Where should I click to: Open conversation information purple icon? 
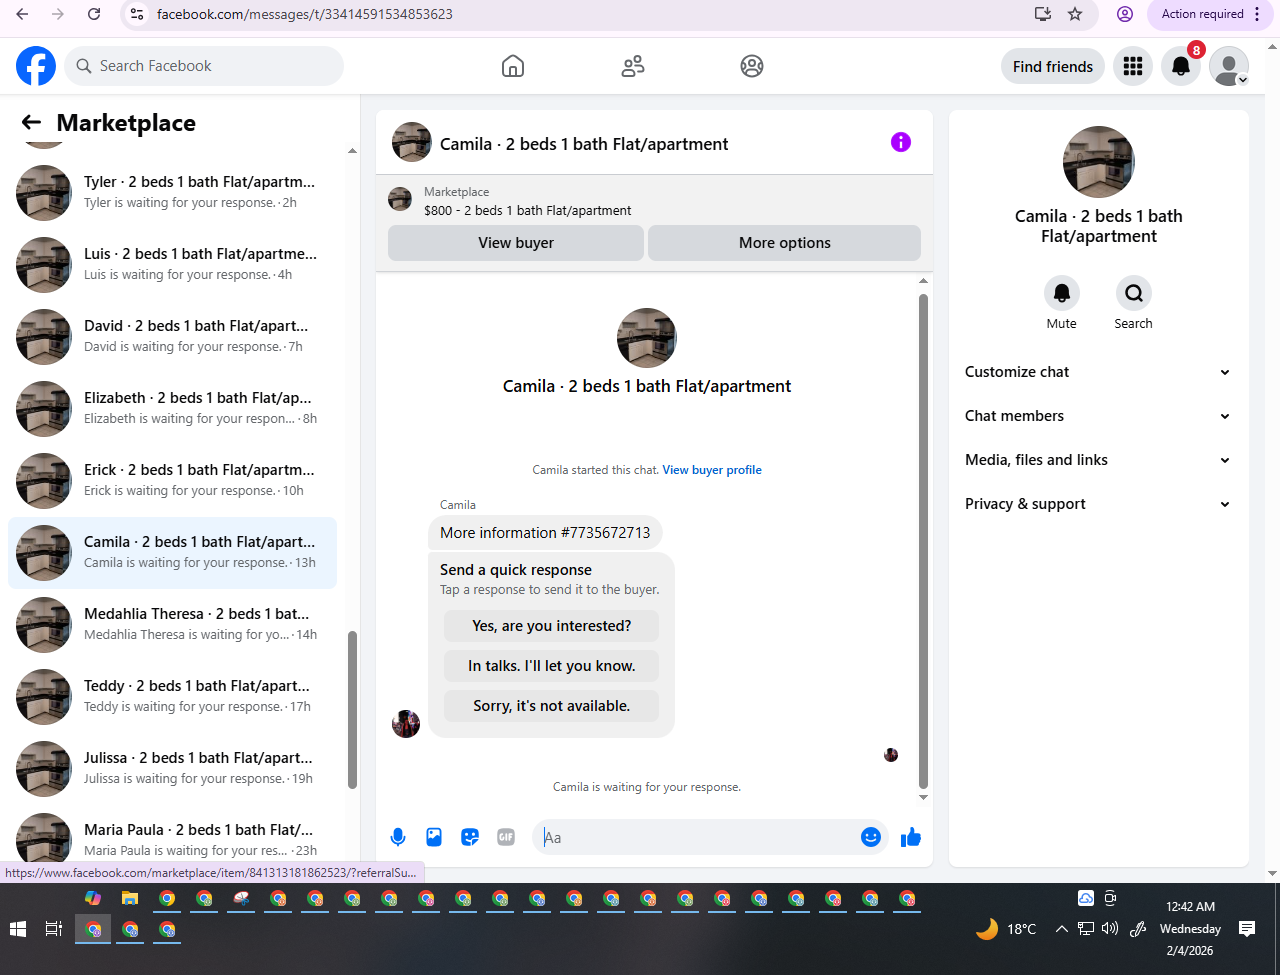[x=901, y=142]
